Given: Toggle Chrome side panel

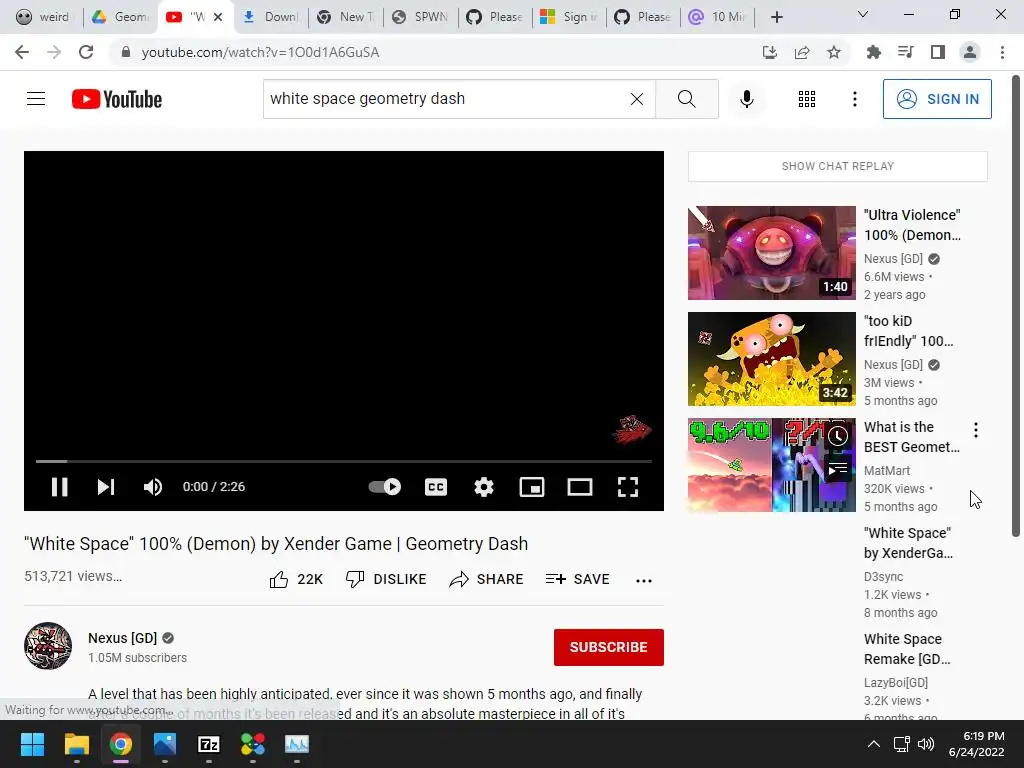Looking at the screenshot, I should [x=938, y=52].
